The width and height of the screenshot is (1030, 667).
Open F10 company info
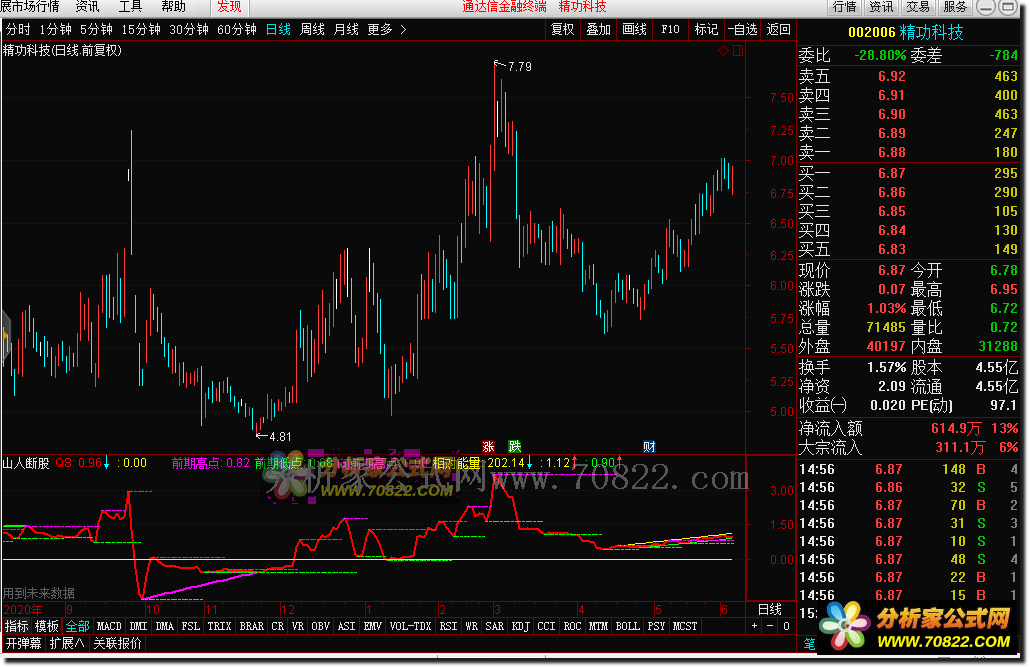670,30
